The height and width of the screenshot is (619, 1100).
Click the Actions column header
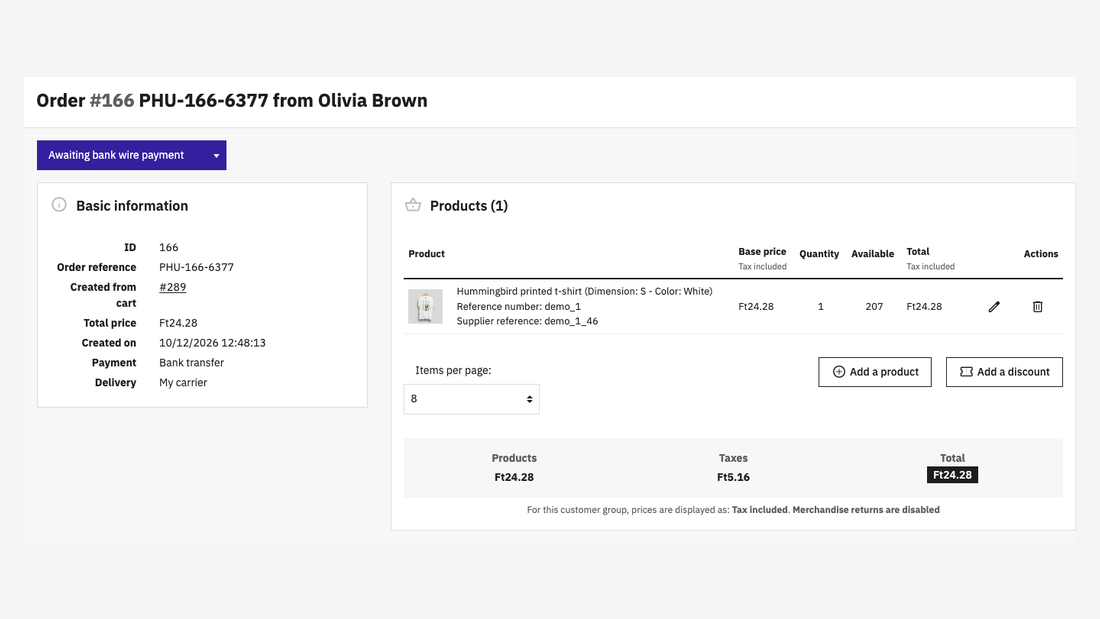(x=1040, y=254)
